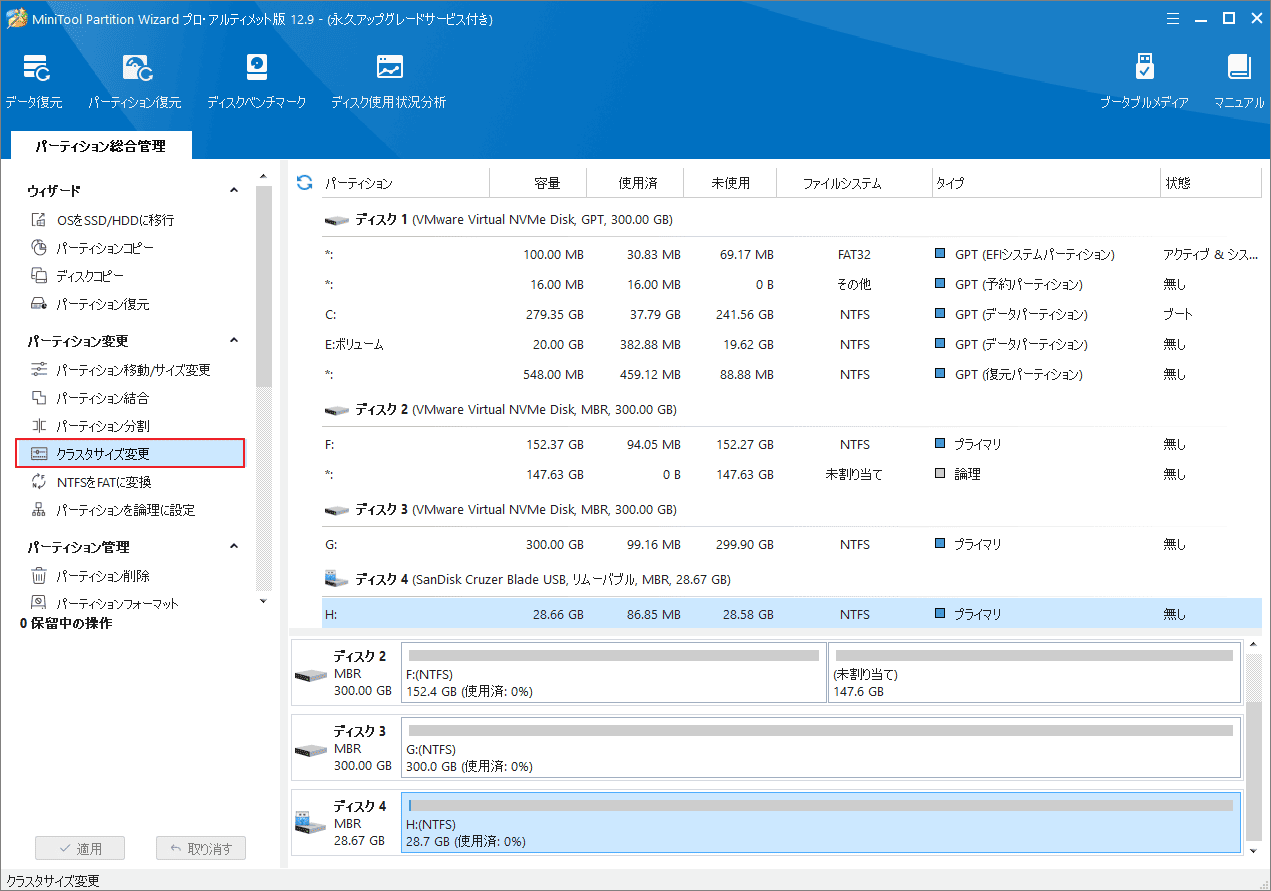Click 0 保留中の操作 label
The height and width of the screenshot is (891, 1271).
[x=66, y=624]
